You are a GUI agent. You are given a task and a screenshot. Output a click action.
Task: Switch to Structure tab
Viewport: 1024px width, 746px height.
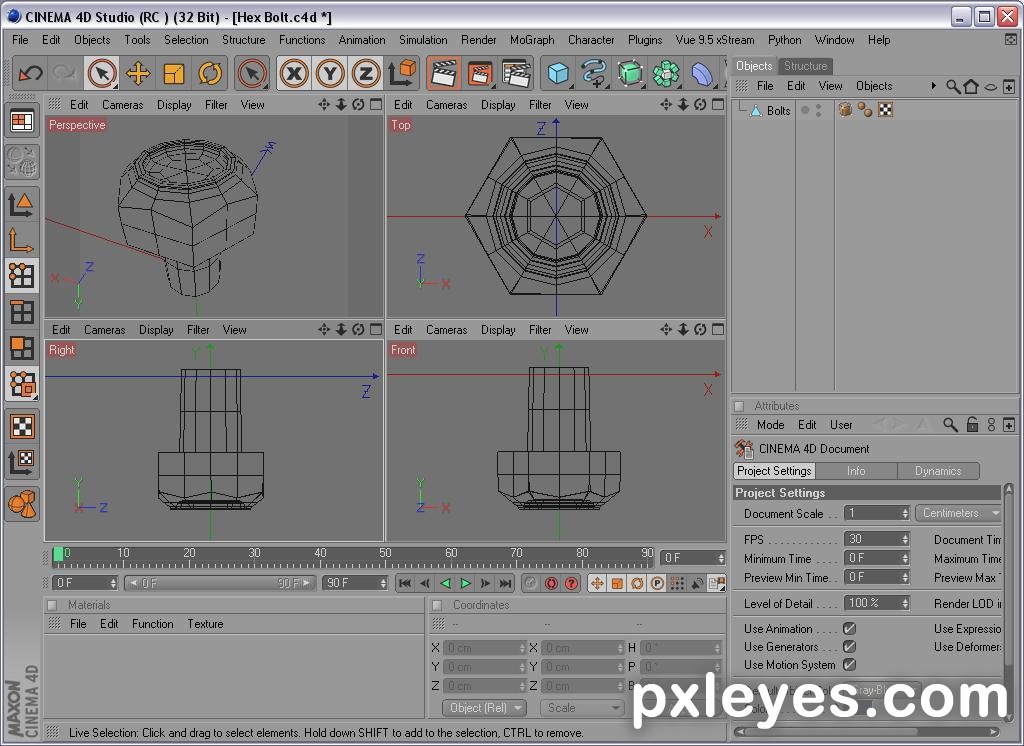(805, 66)
